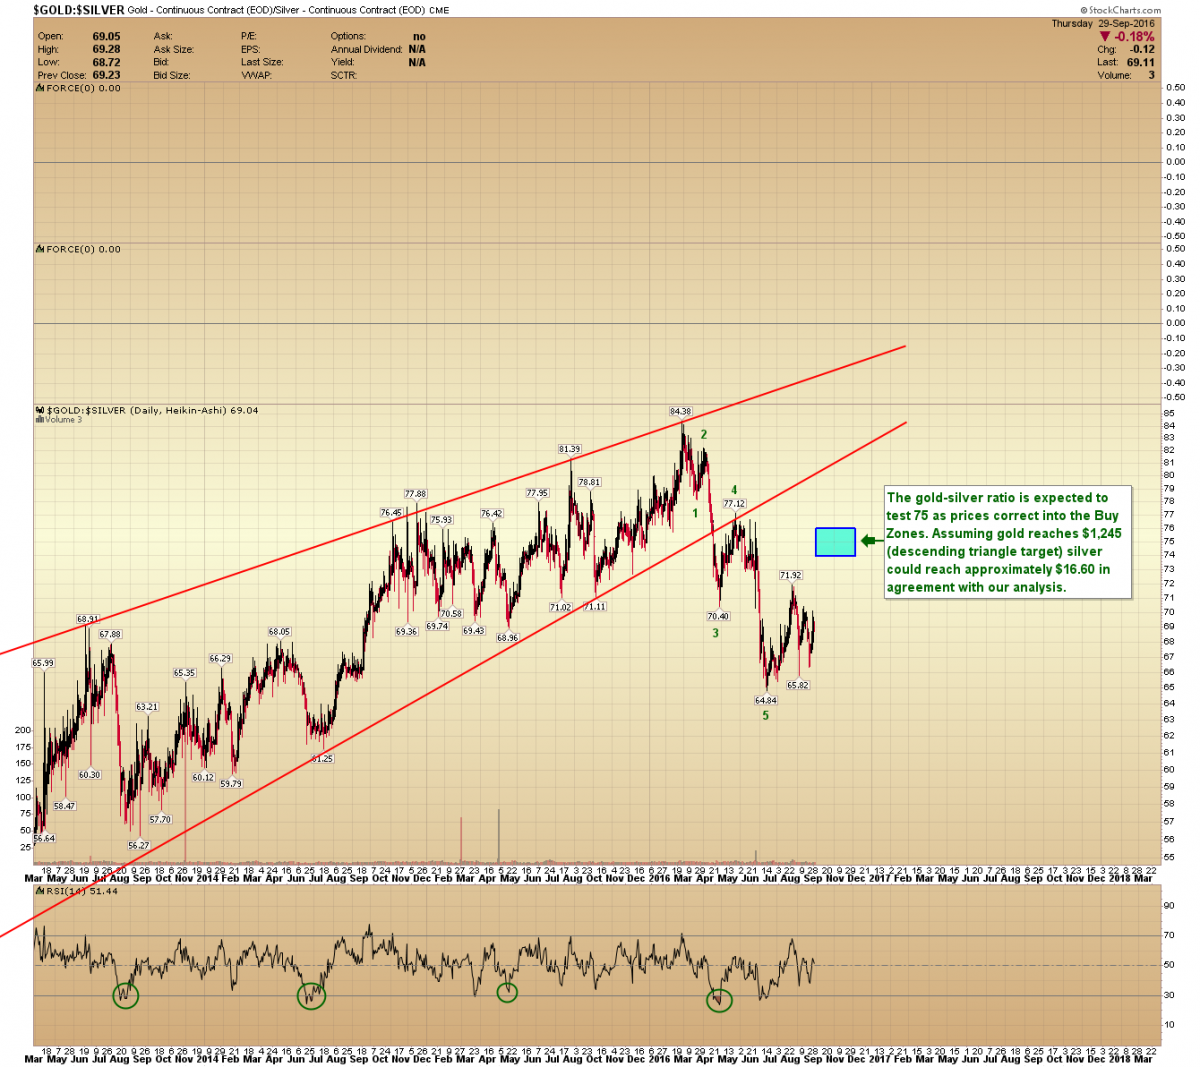Select the green wave label 2

tap(704, 435)
